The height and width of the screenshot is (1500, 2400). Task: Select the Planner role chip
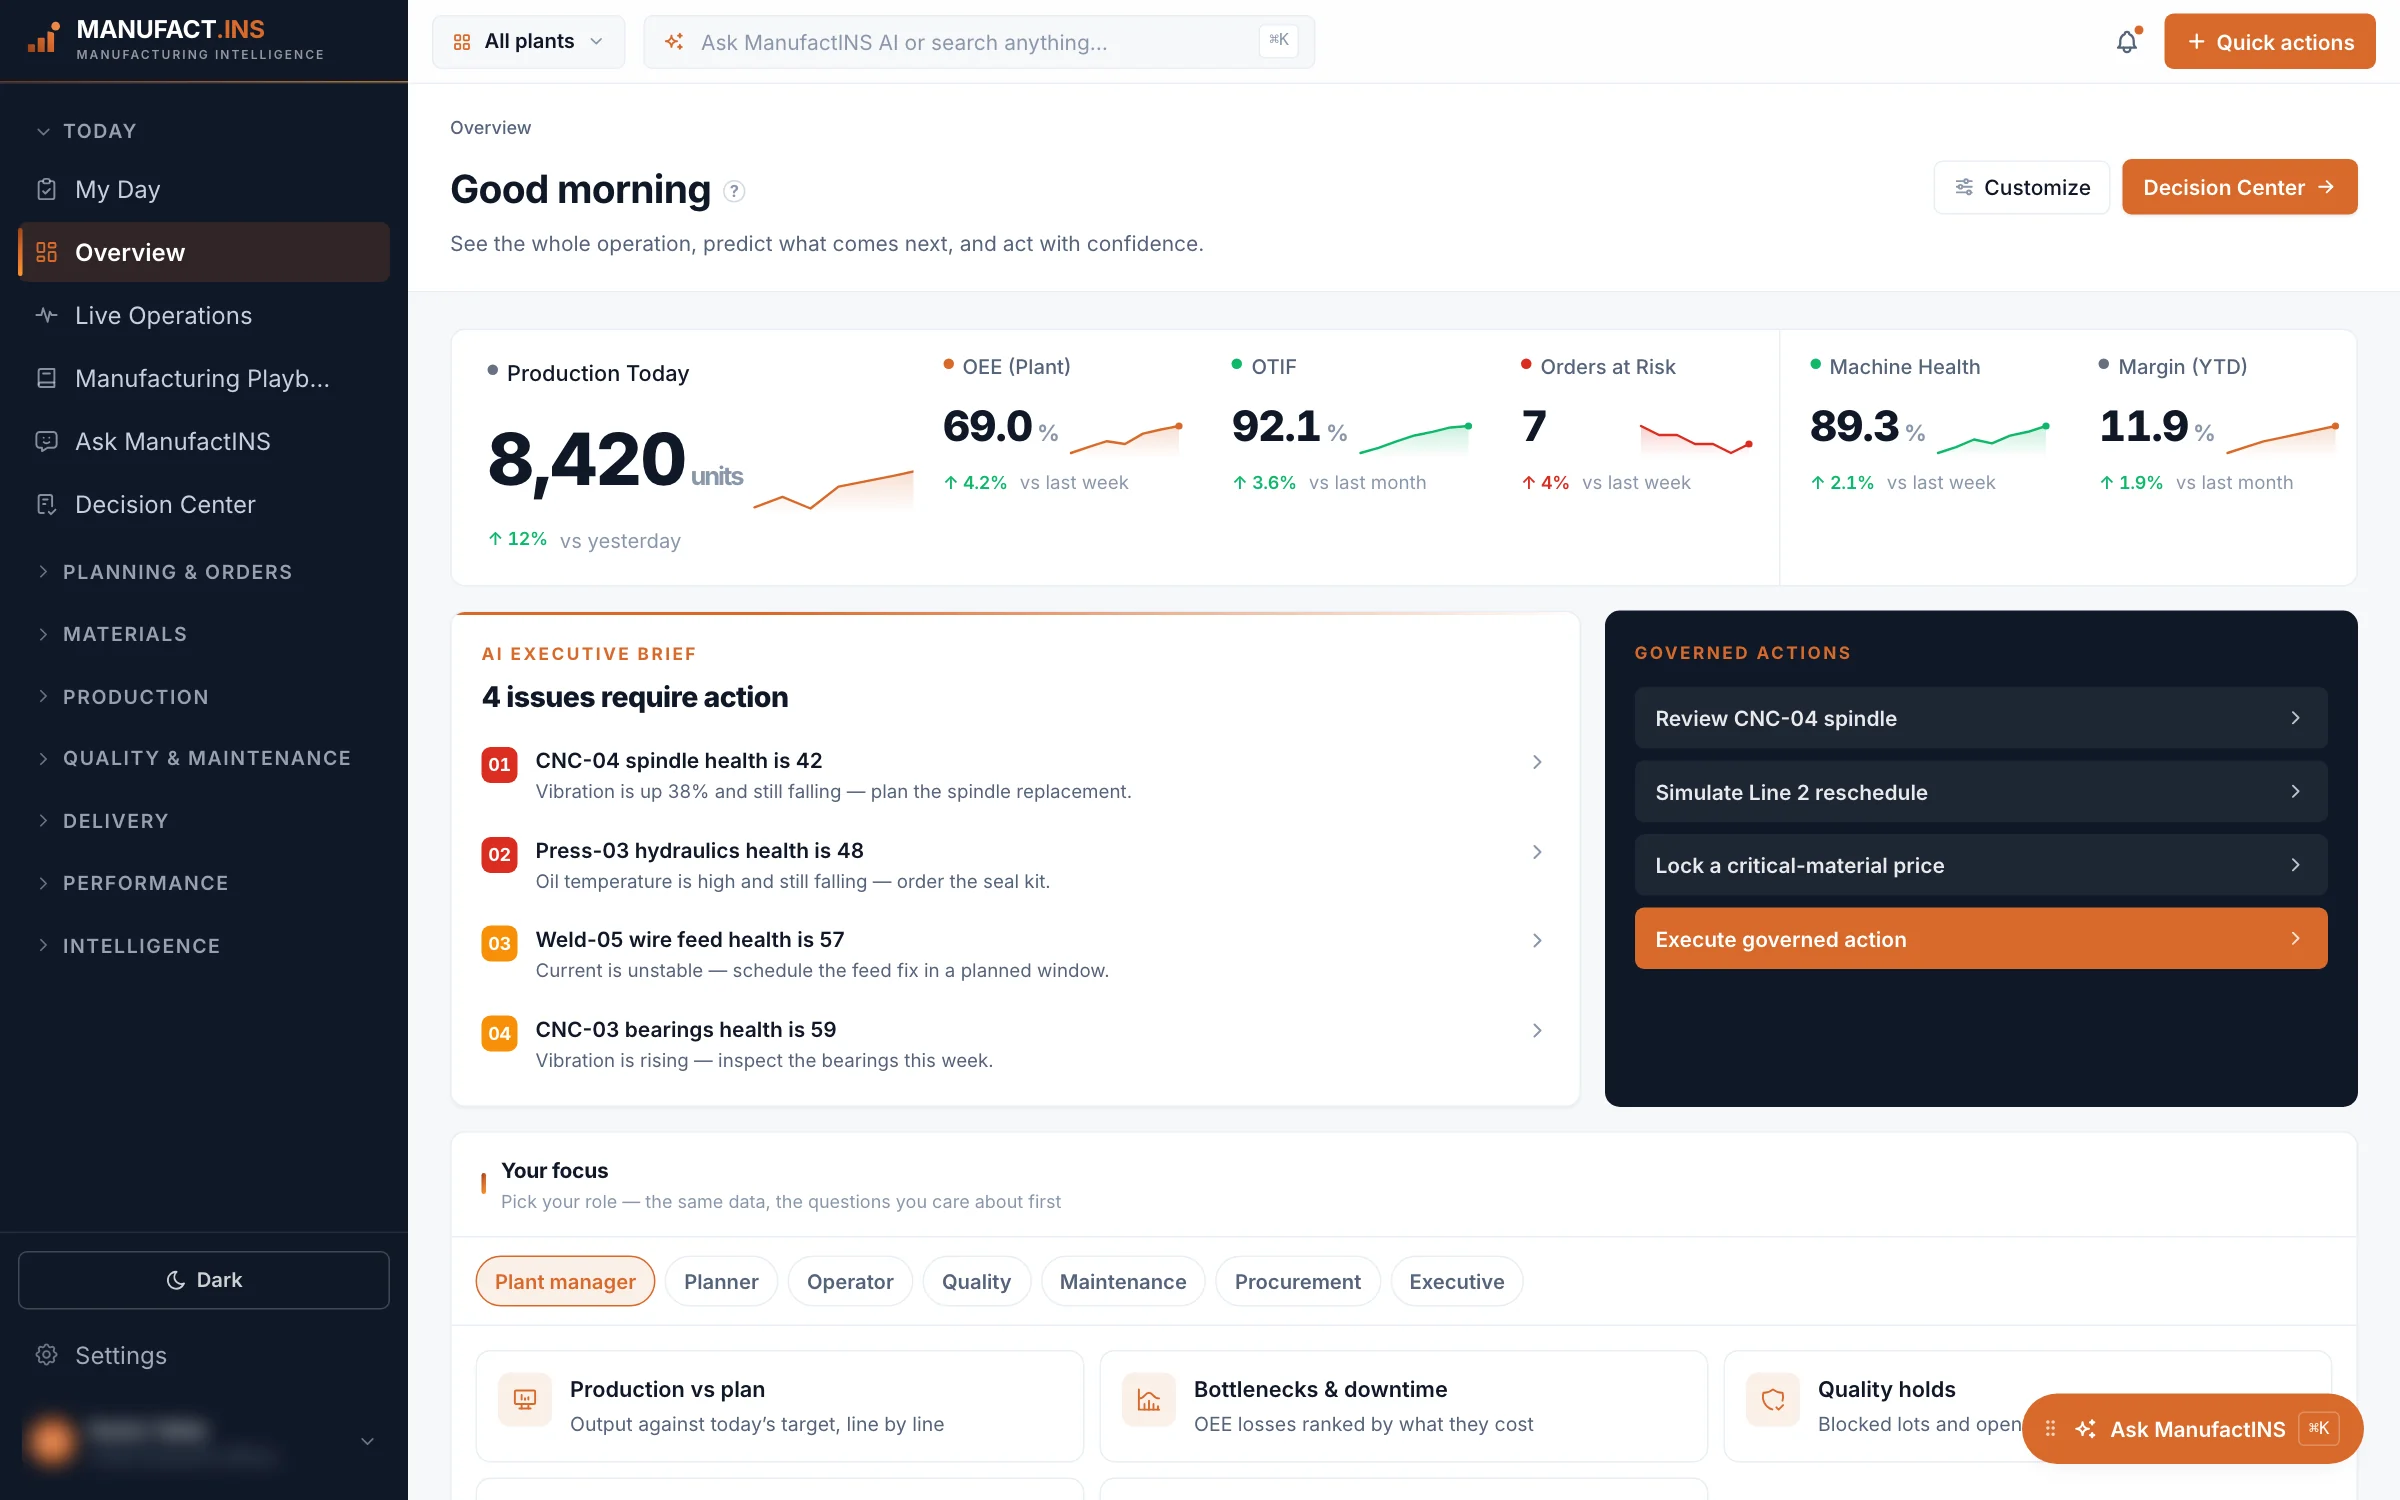pos(721,1281)
